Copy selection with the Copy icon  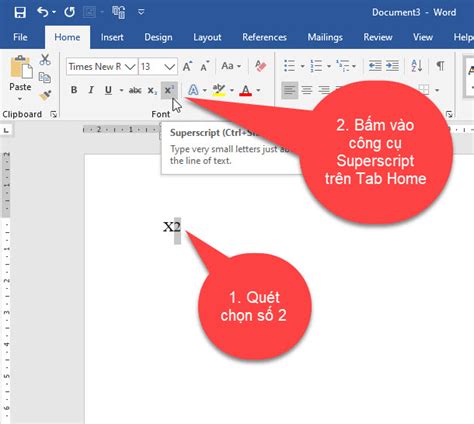45,78
